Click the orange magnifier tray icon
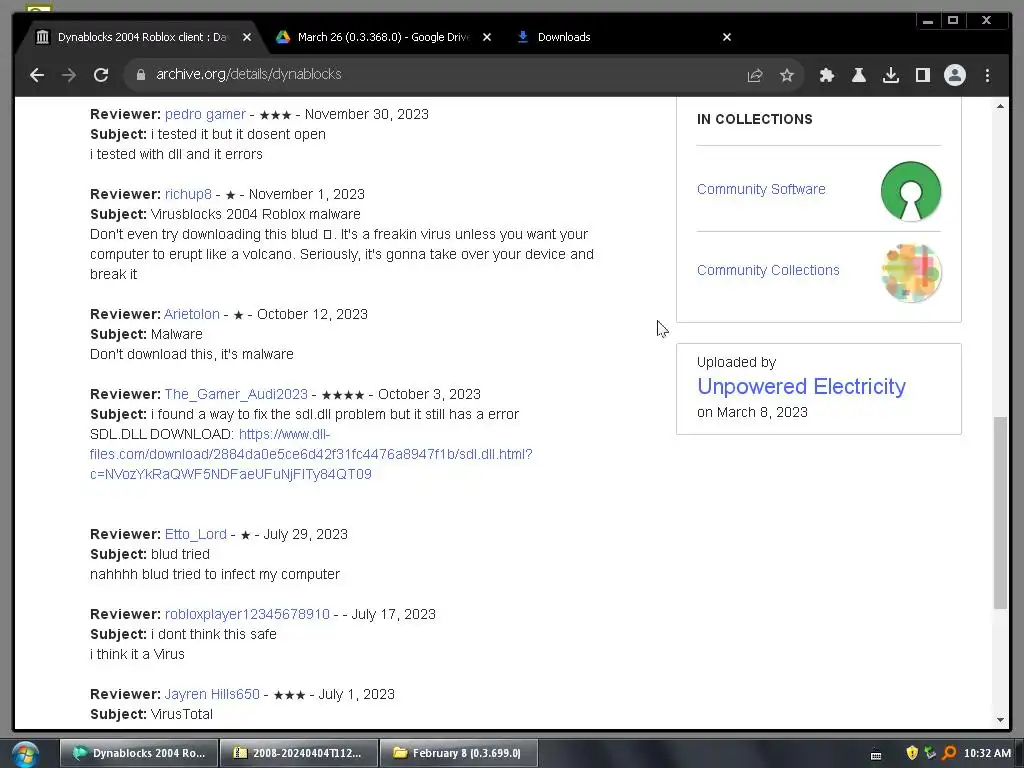The image size is (1024, 768). 949,753
